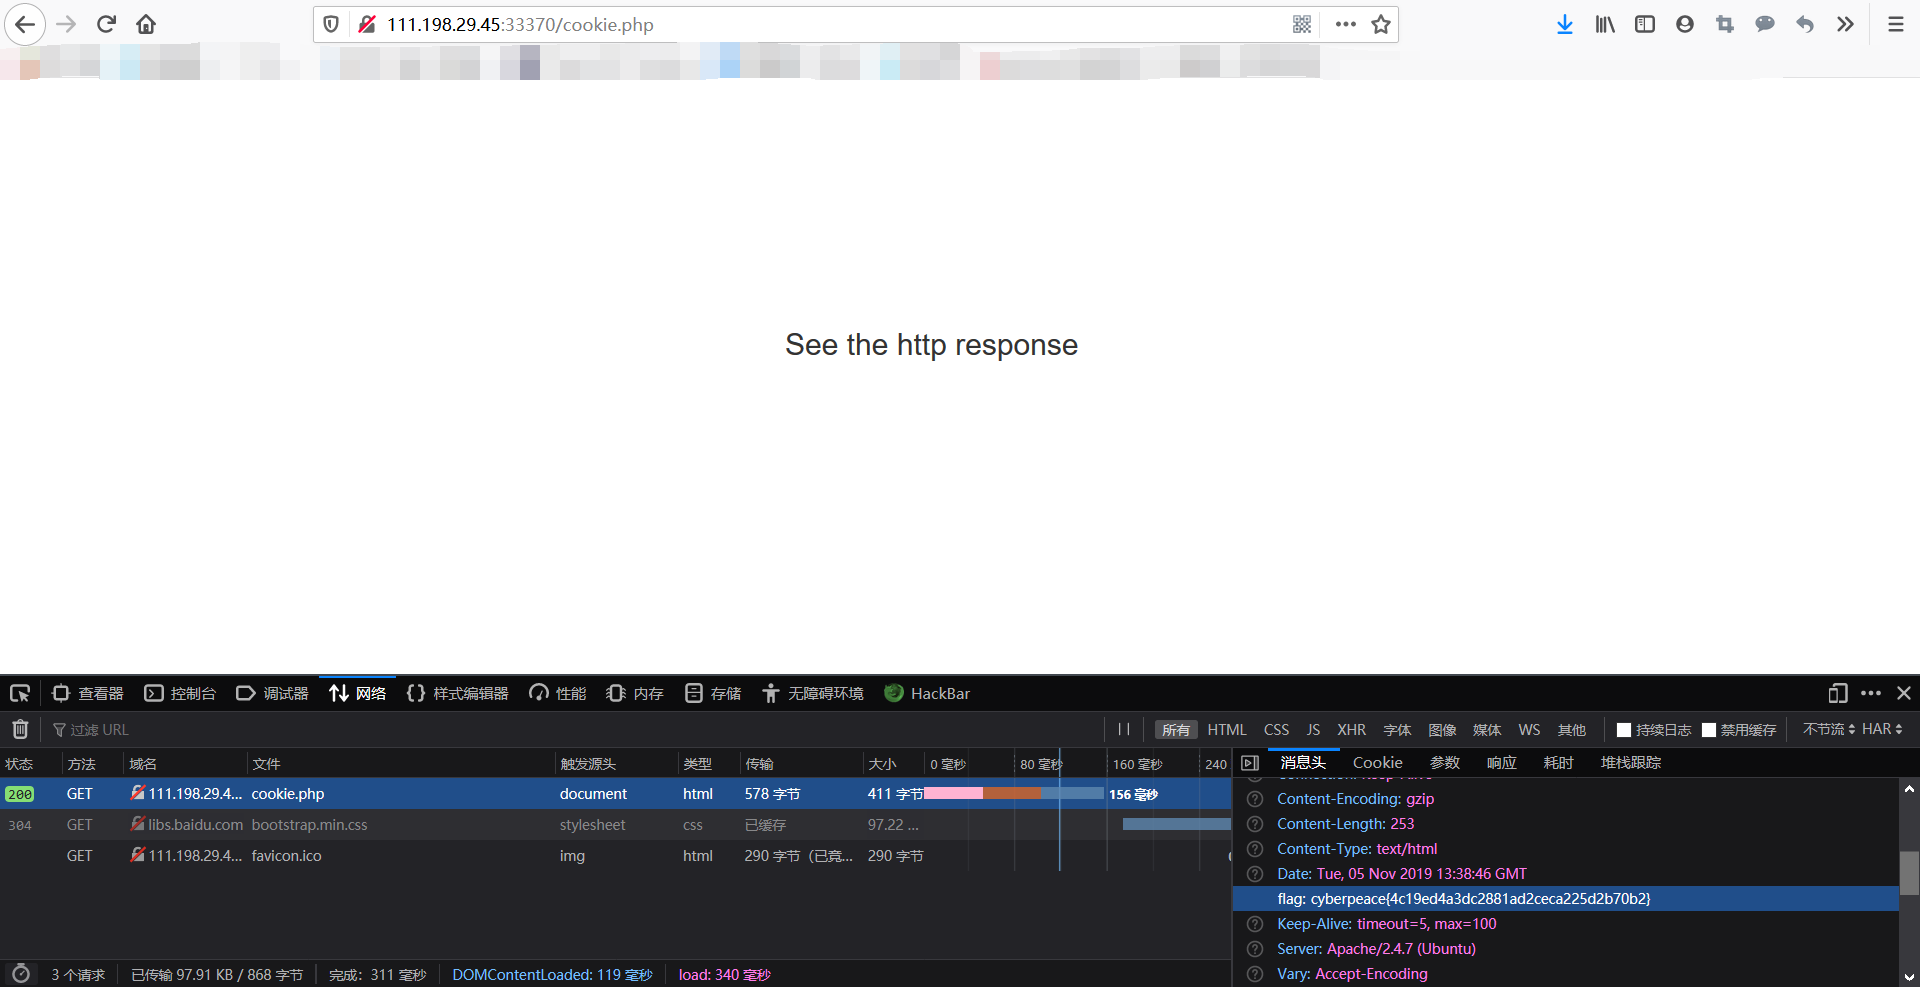Open the Firefox account menu
The height and width of the screenshot is (987, 1920).
[1685, 24]
